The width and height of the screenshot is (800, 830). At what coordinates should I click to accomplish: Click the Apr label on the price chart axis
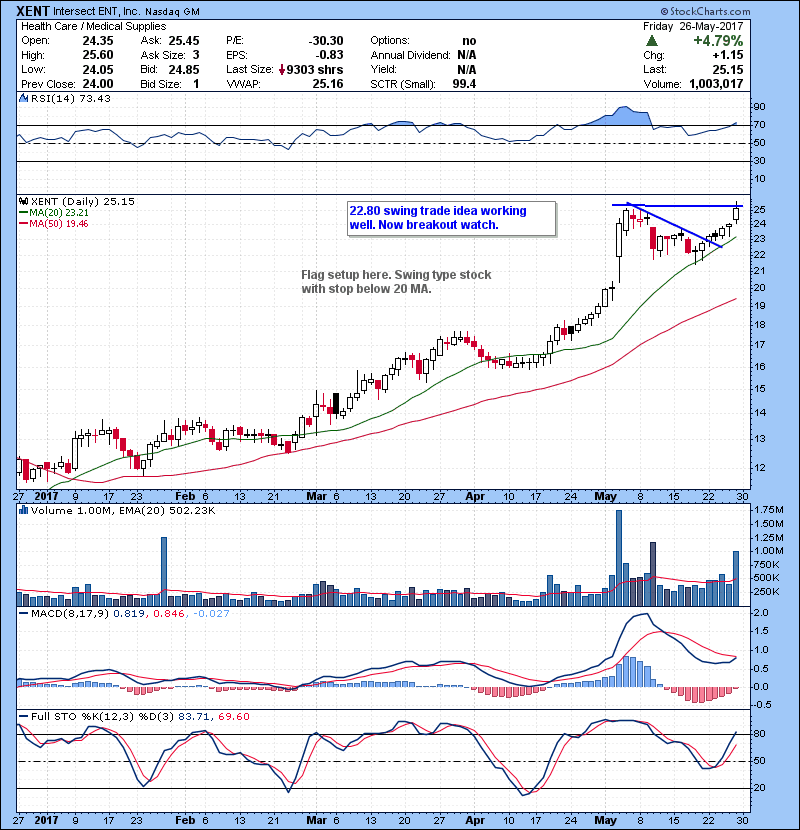[475, 496]
